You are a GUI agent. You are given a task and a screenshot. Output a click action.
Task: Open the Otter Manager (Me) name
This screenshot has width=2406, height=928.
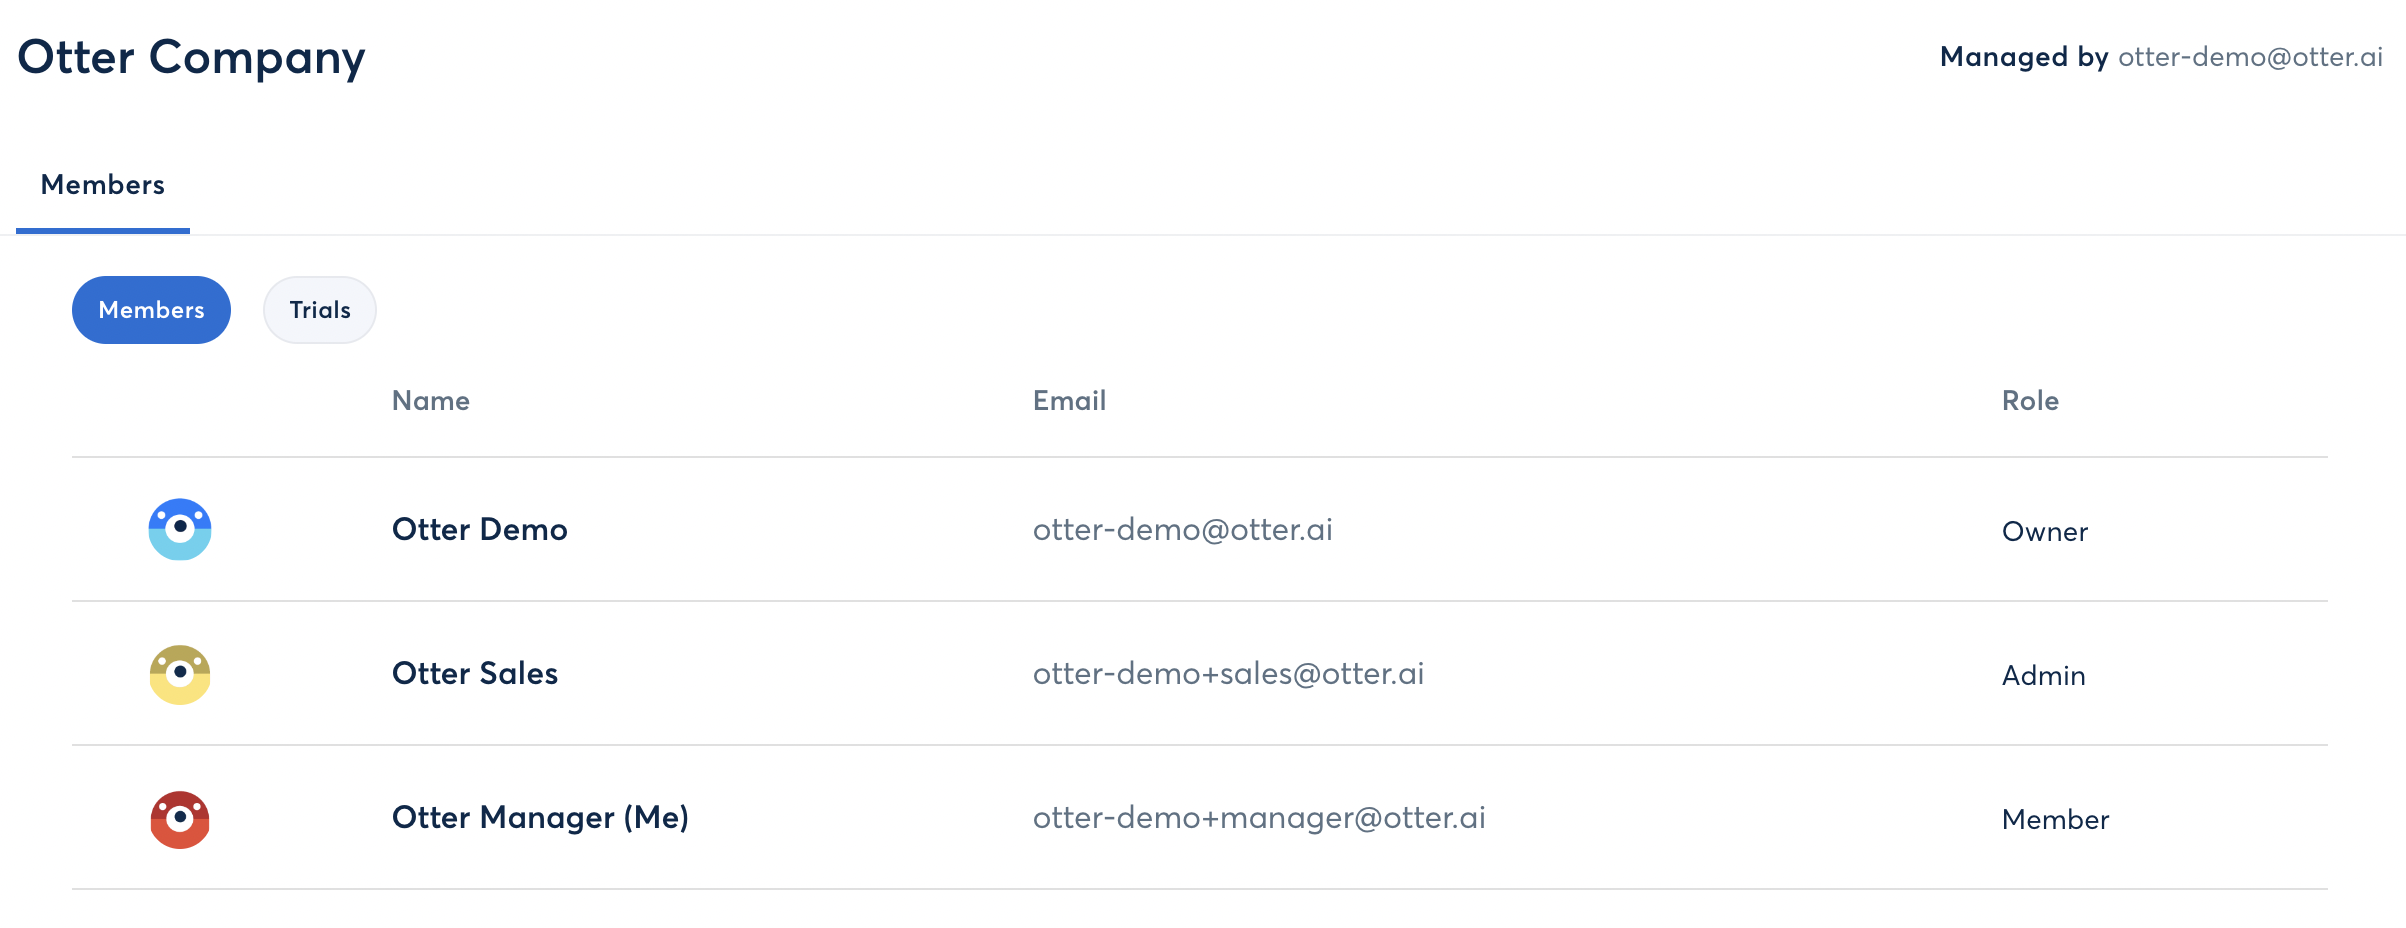point(540,818)
